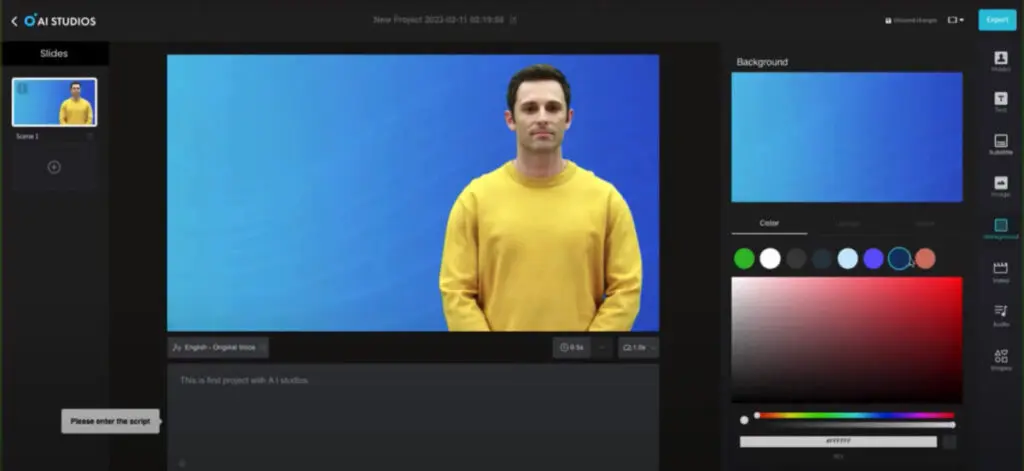Image resolution: width=1024 pixels, height=471 pixels.
Task: Click the pause duration 0.5s button
Action: (x=572, y=347)
